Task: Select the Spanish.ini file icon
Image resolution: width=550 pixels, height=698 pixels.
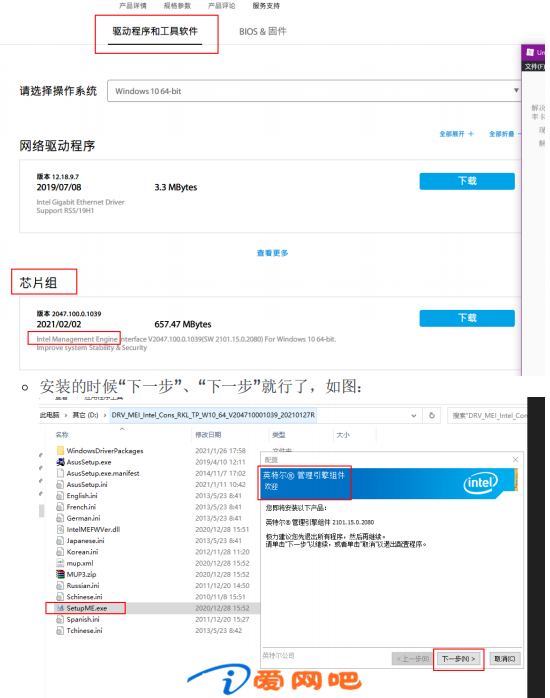Action: coord(61,619)
